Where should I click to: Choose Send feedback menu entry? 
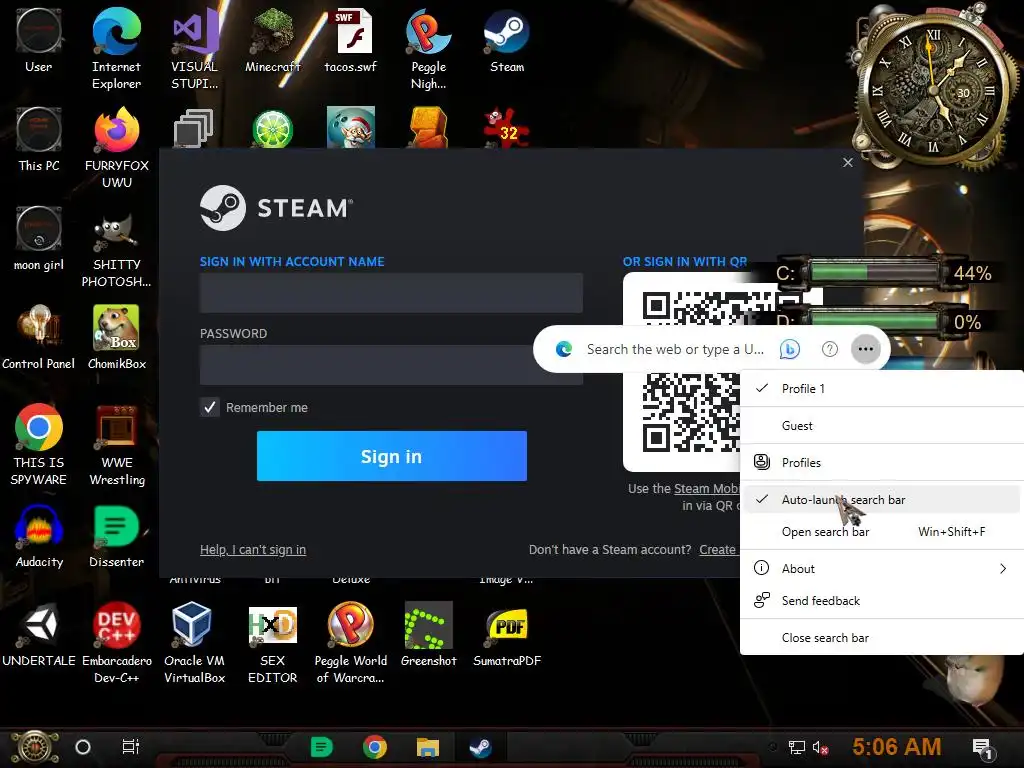click(882, 601)
